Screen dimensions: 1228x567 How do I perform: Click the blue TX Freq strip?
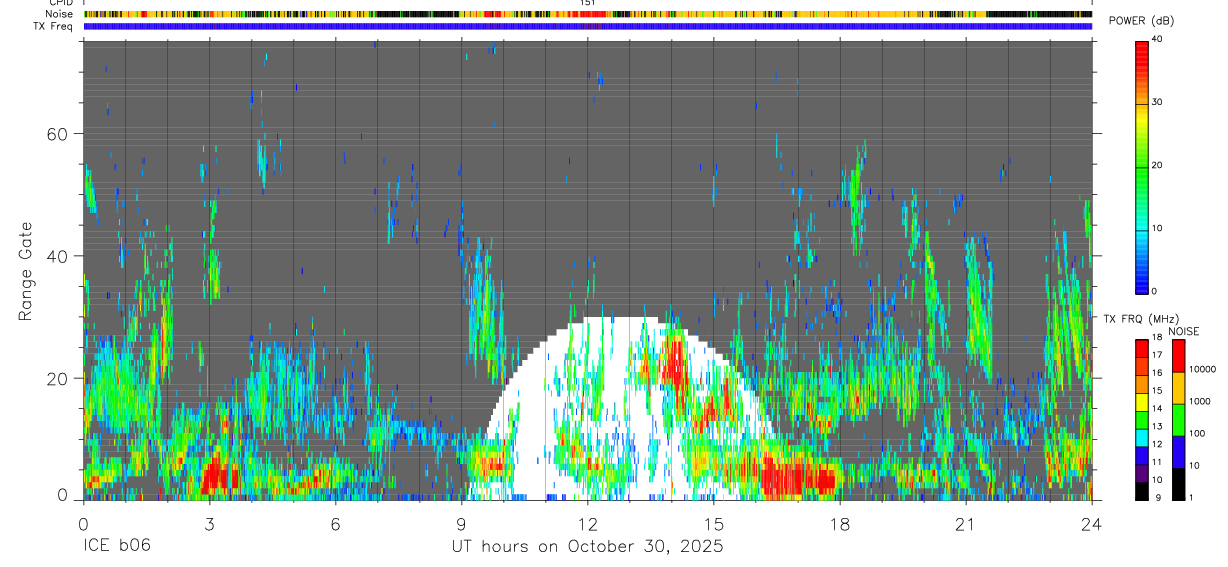click(588, 26)
